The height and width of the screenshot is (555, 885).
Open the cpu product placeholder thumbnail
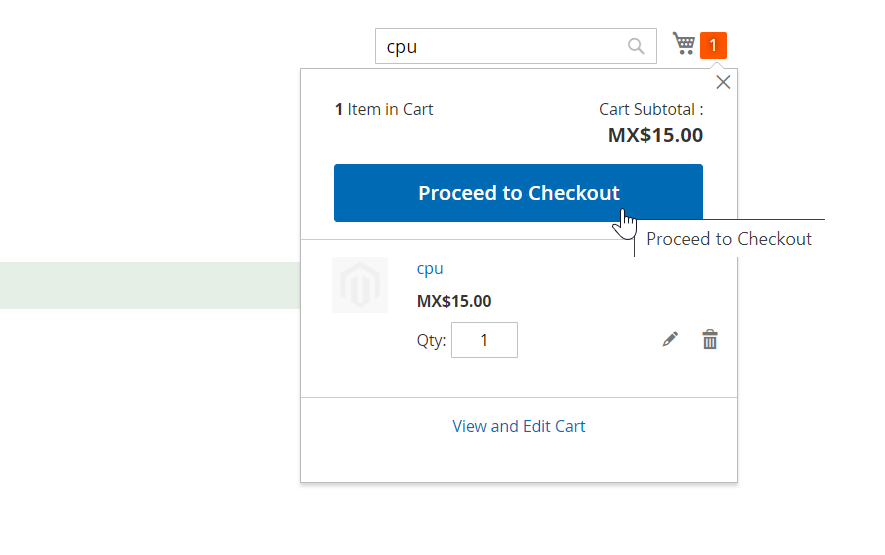[360, 285]
